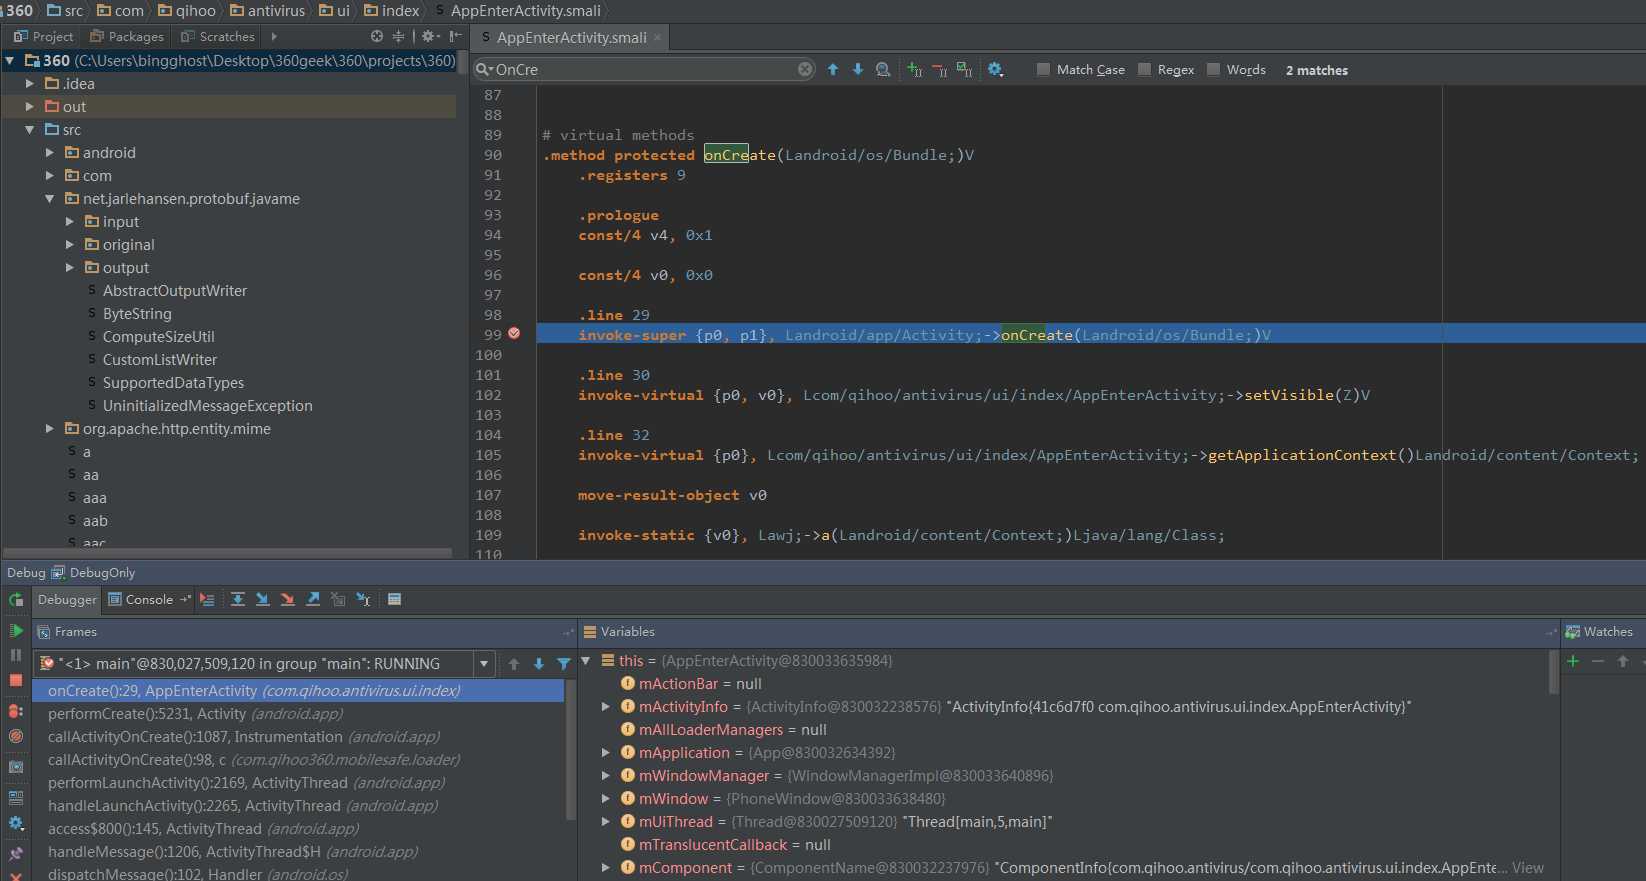Image resolution: width=1646 pixels, height=881 pixels.
Task: Click the View Breakpoints icon in debug sidebar
Action: (x=16, y=711)
